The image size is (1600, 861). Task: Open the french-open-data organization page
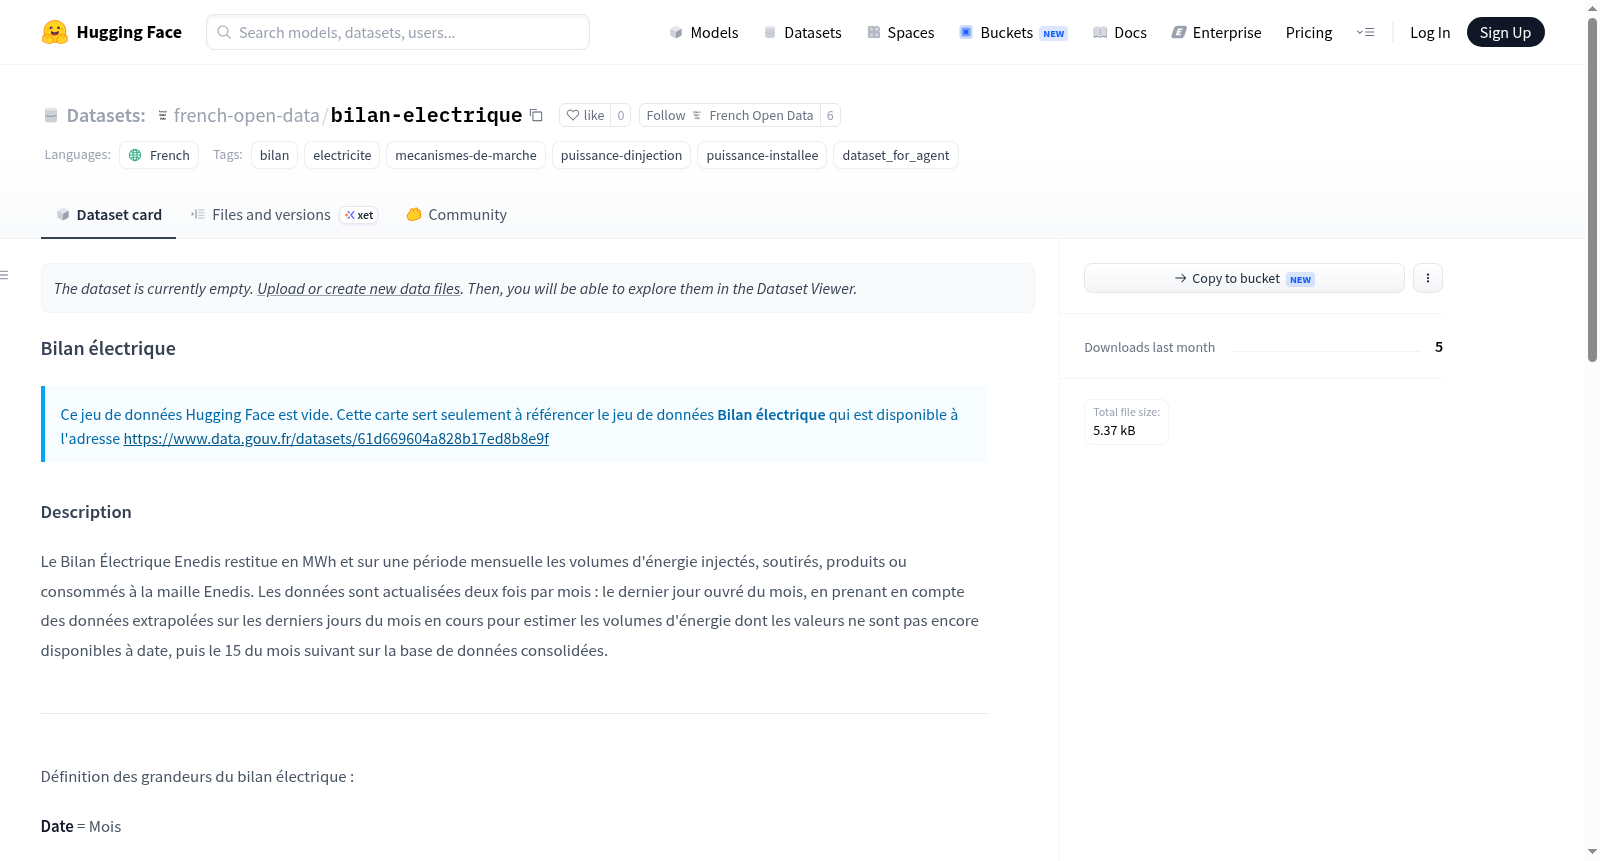[246, 115]
